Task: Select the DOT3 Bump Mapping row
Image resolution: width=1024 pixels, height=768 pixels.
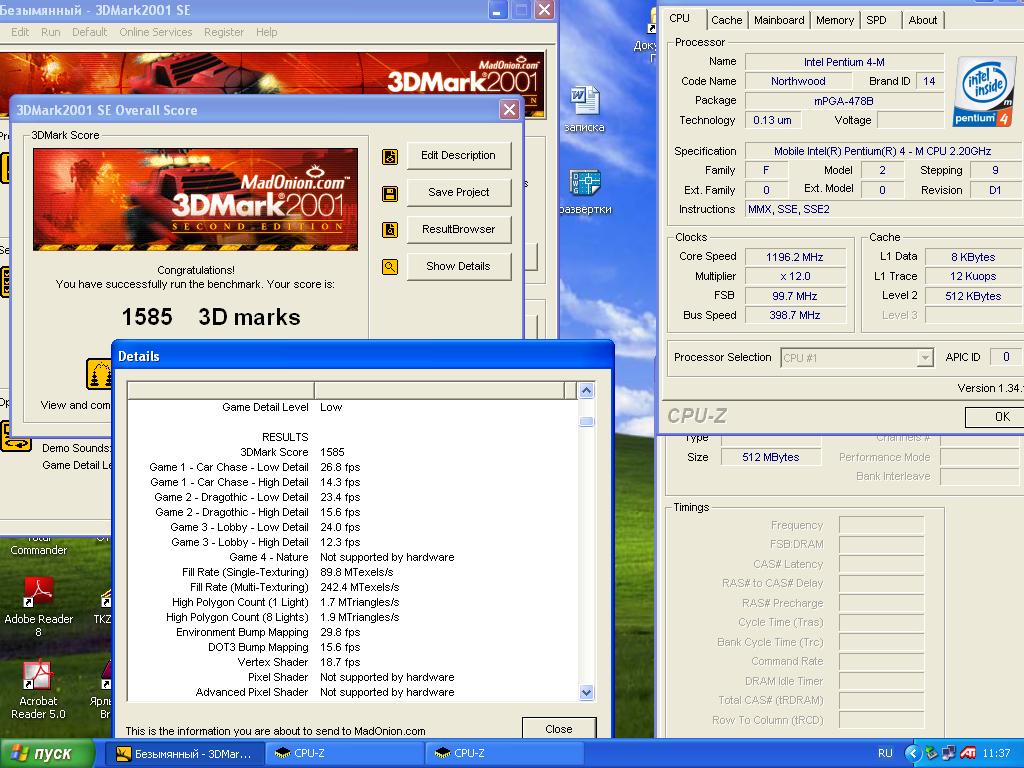Action: tap(353, 647)
